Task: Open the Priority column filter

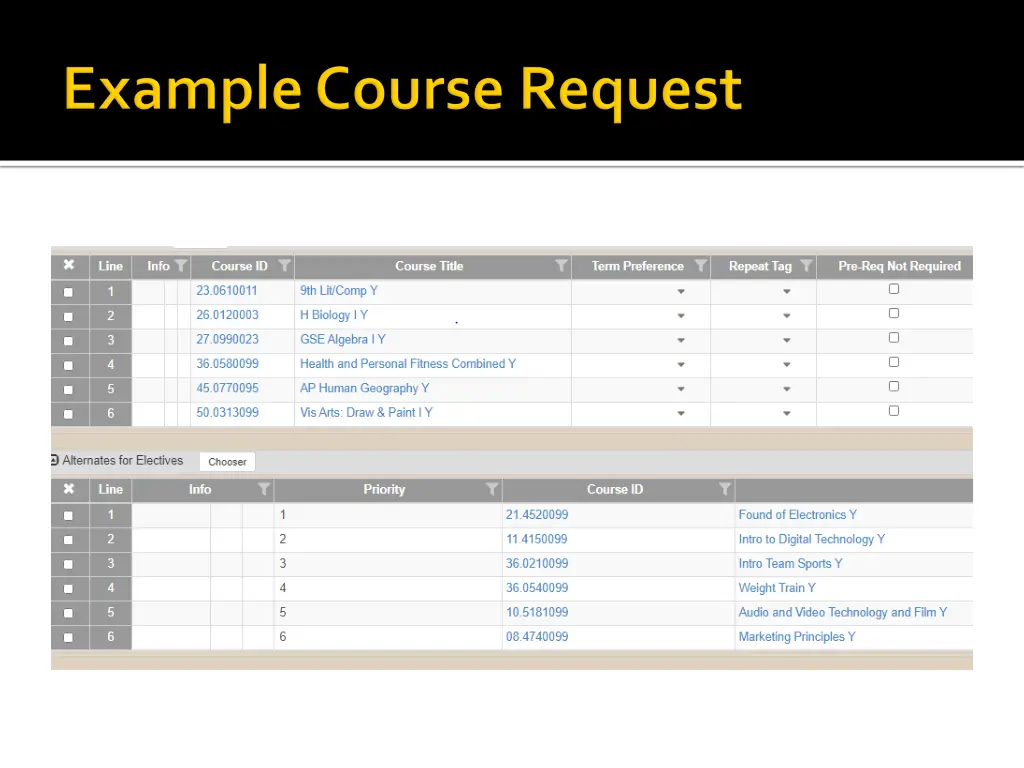Action: [x=492, y=489]
